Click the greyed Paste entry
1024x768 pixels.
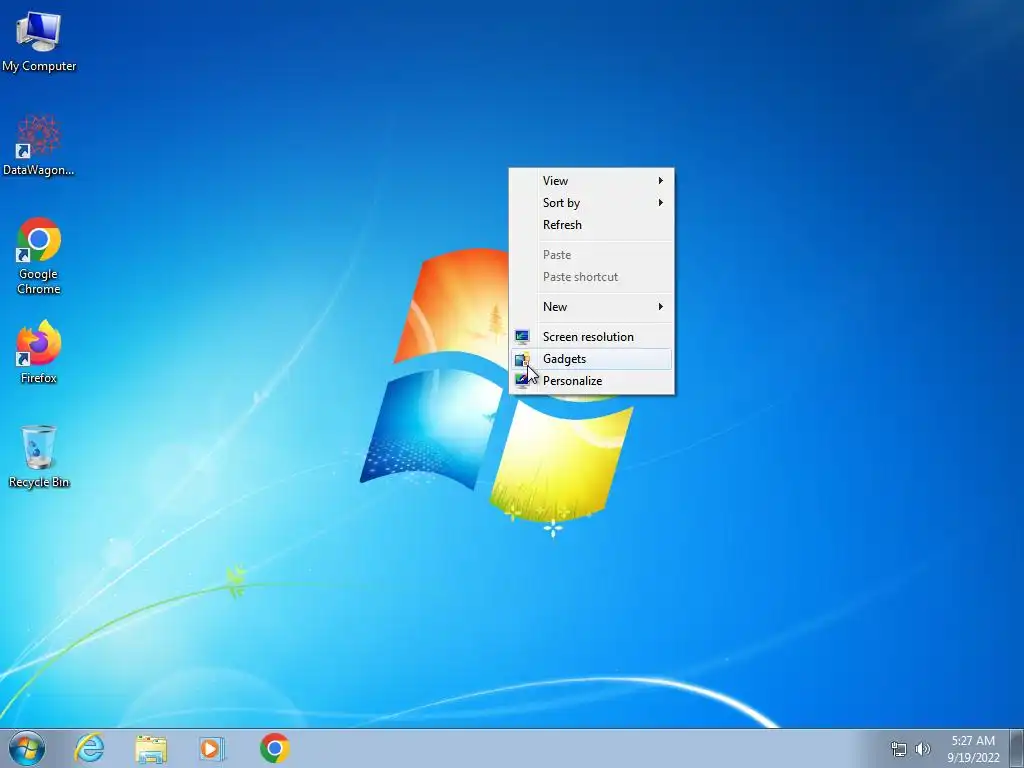click(592, 255)
